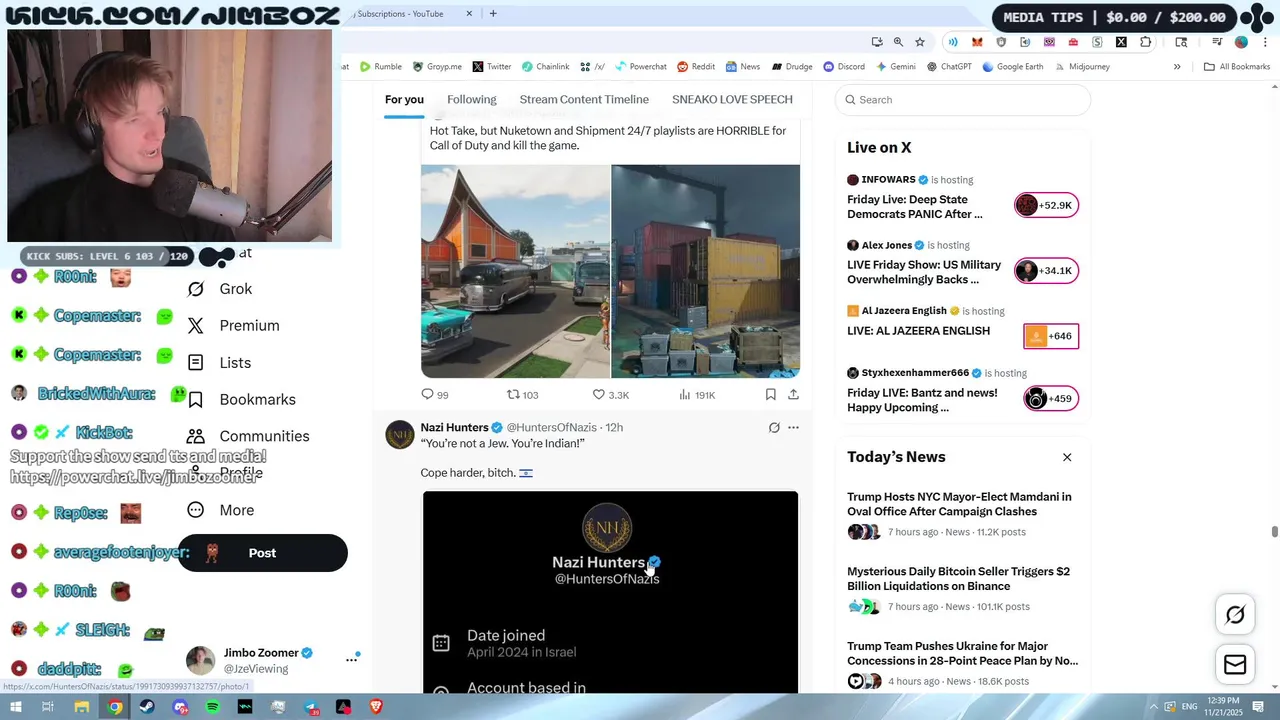Click the reply icon with 99 replies
Screen dimensions: 1280x720
tap(427, 395)
